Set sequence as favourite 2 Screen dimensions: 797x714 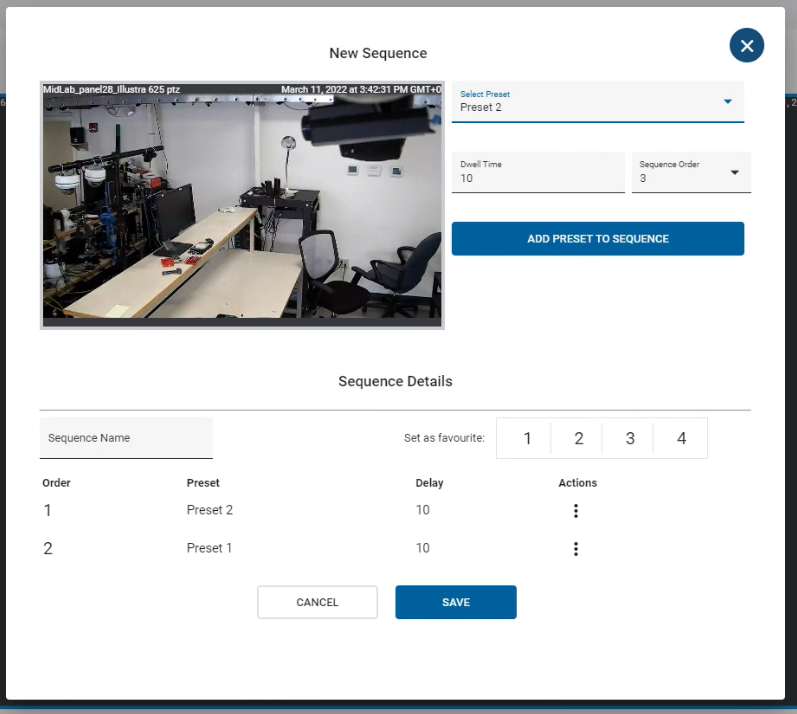[579, 438]
